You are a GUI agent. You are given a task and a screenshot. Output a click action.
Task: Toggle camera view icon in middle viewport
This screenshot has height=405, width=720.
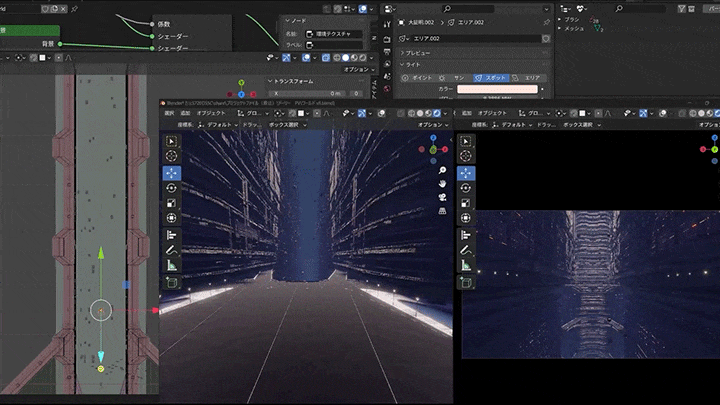[442, 197]
